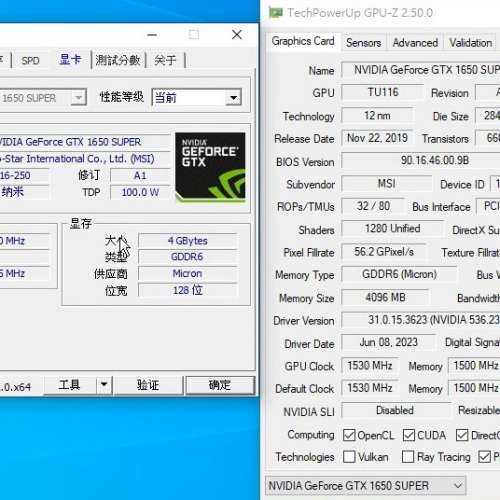Click the Shaders value 1280 Unified
This screenshot has height=500, width=500.
tap(392, 229)
